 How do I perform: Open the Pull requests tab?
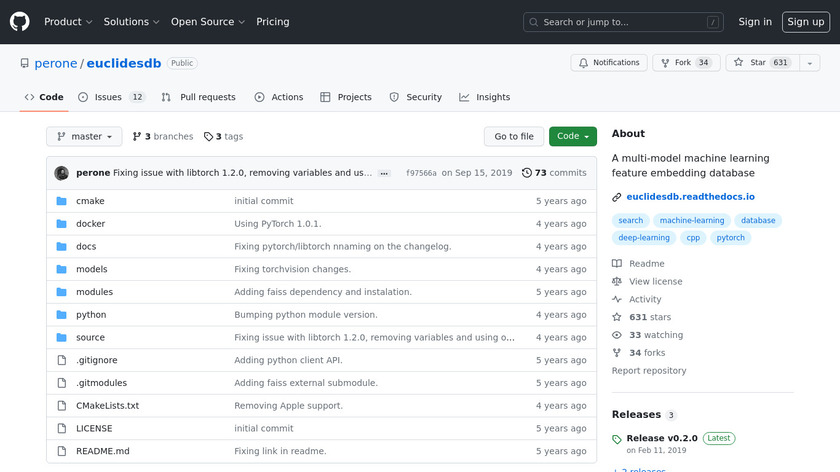pos(198,97)
